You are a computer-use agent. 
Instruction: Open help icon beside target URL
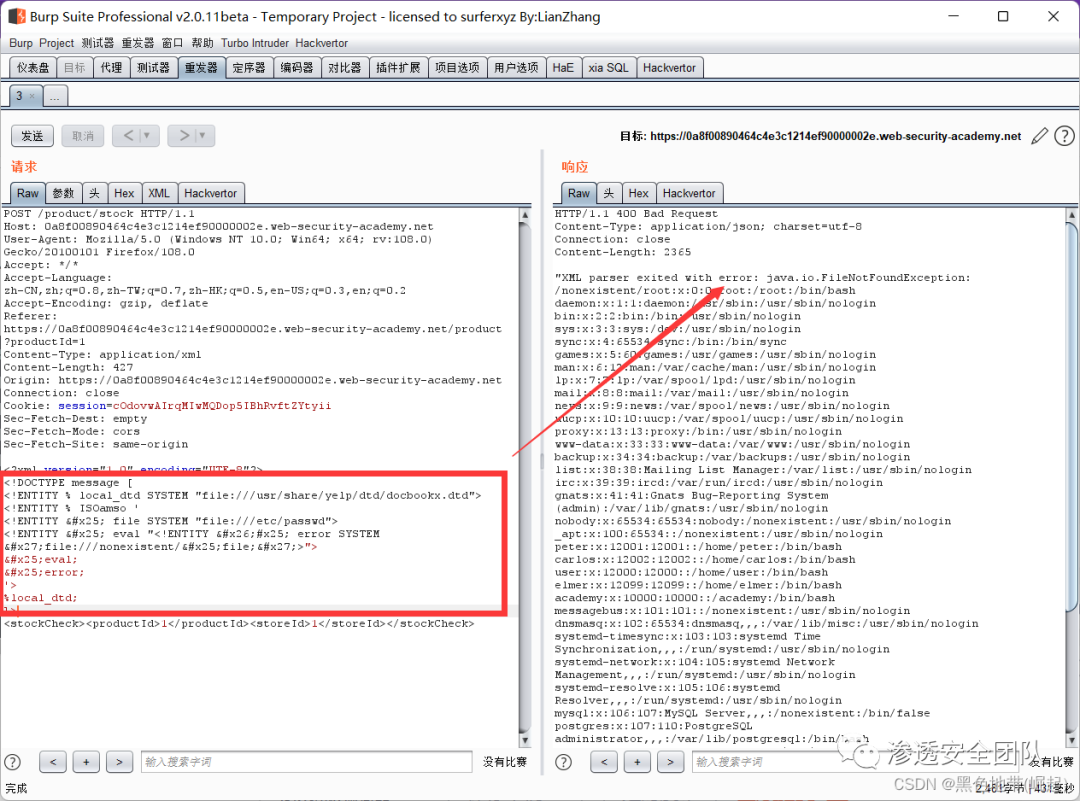1064,136
